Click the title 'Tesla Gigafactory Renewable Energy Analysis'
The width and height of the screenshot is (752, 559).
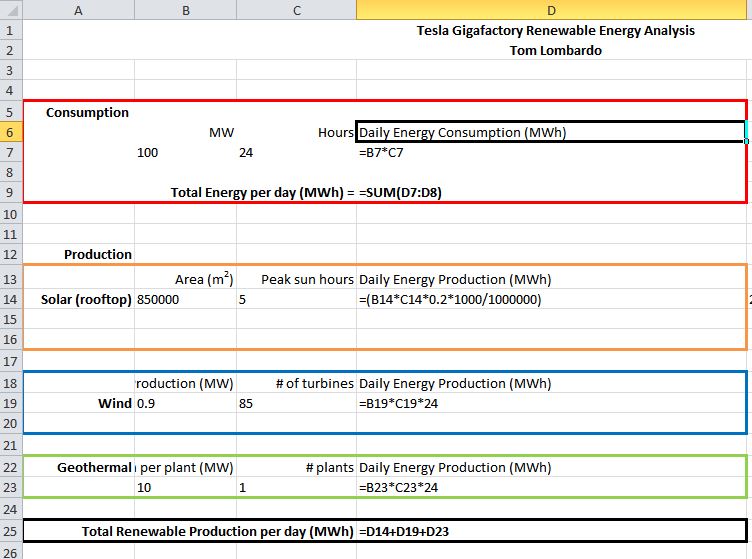click(555, 30)
